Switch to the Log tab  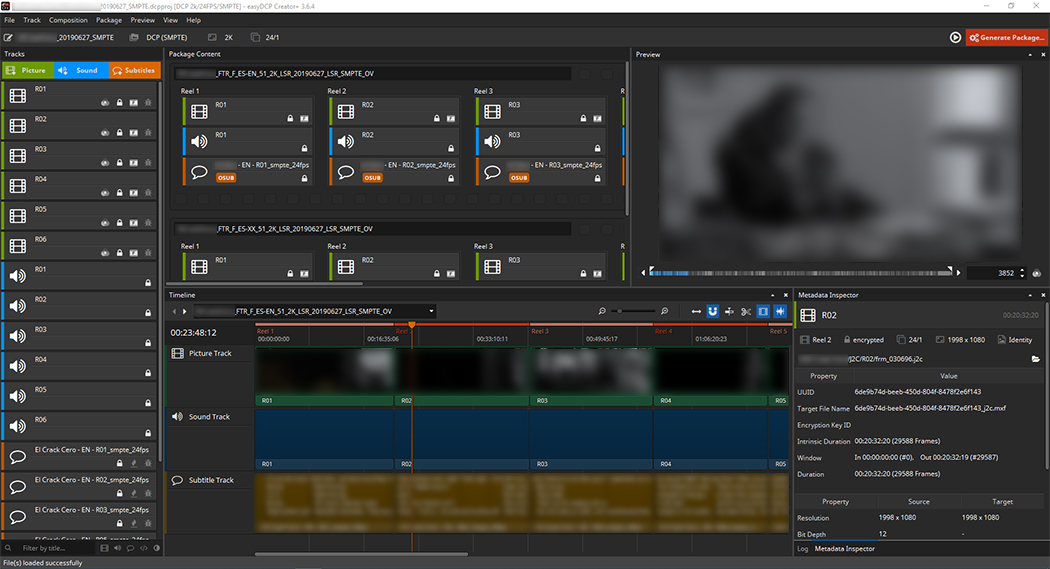(x=802, y=549)
